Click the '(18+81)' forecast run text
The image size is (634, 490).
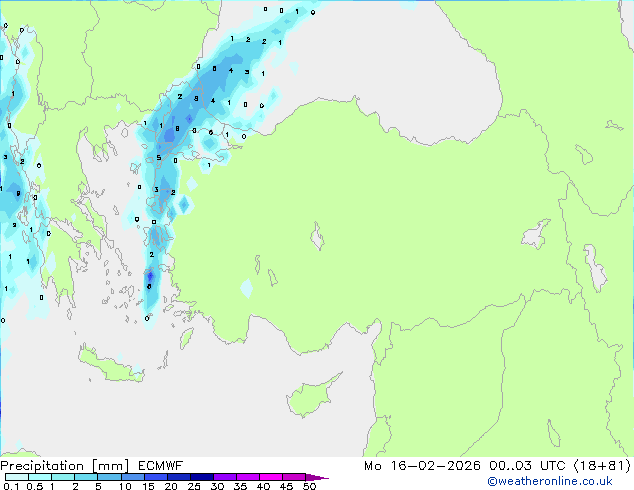point(602,466)
